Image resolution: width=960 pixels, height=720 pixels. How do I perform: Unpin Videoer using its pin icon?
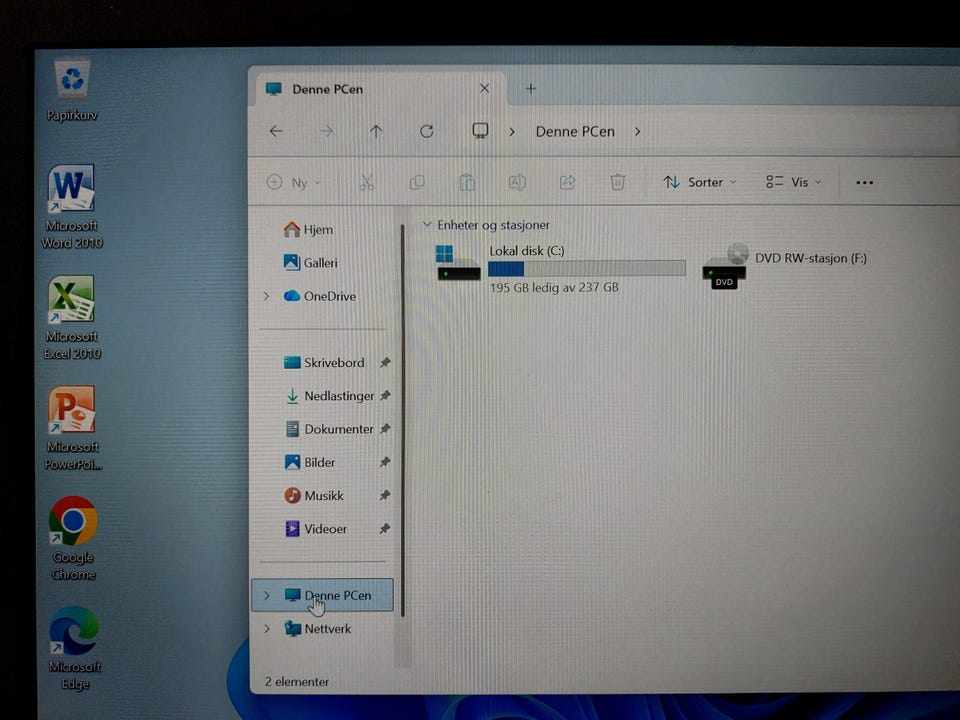point(385,528)
